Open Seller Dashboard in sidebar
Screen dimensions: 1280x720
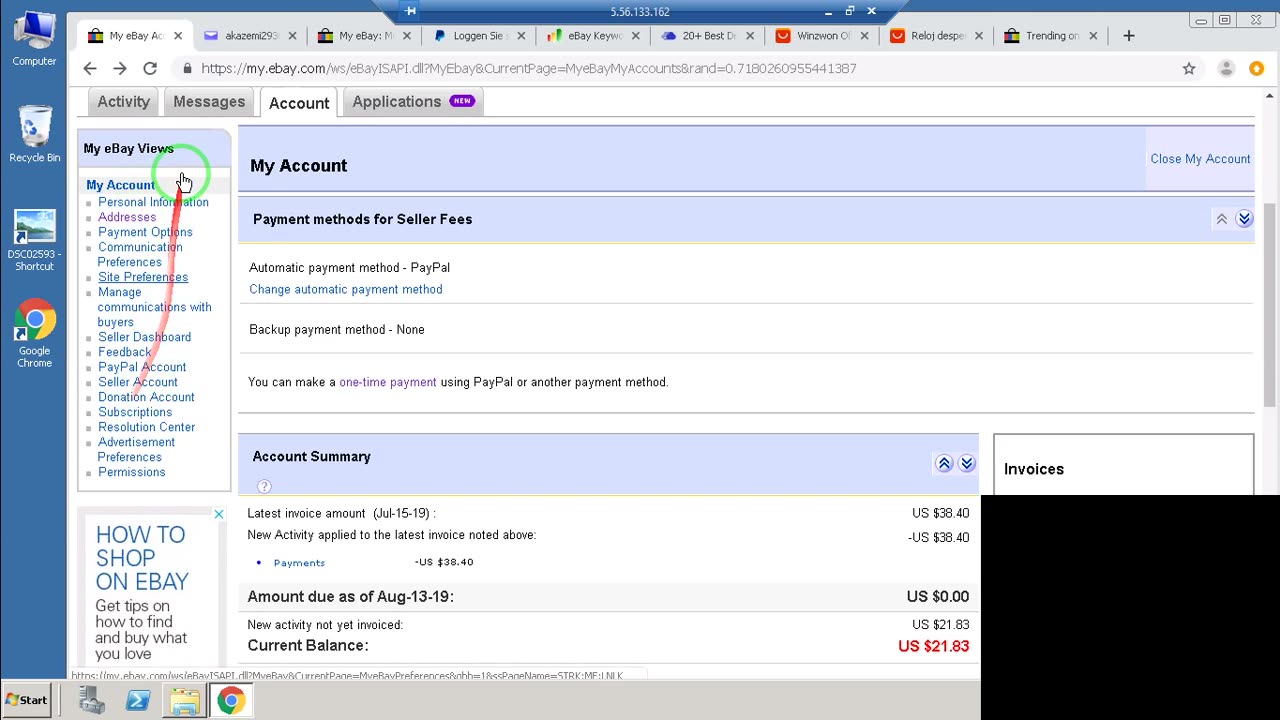coord(144,337)
